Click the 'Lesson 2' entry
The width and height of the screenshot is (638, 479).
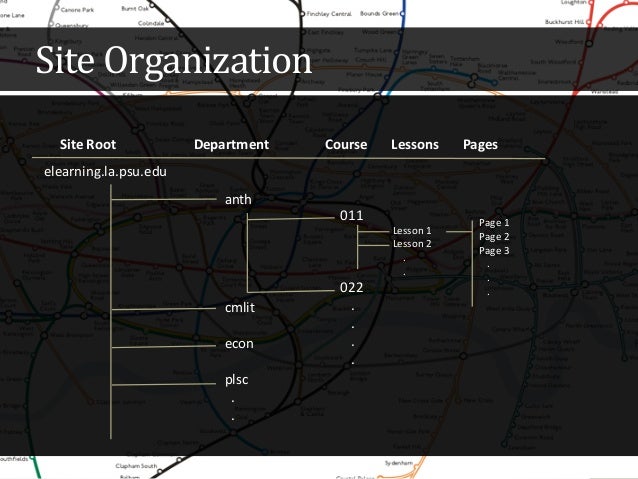click(412, 244)
